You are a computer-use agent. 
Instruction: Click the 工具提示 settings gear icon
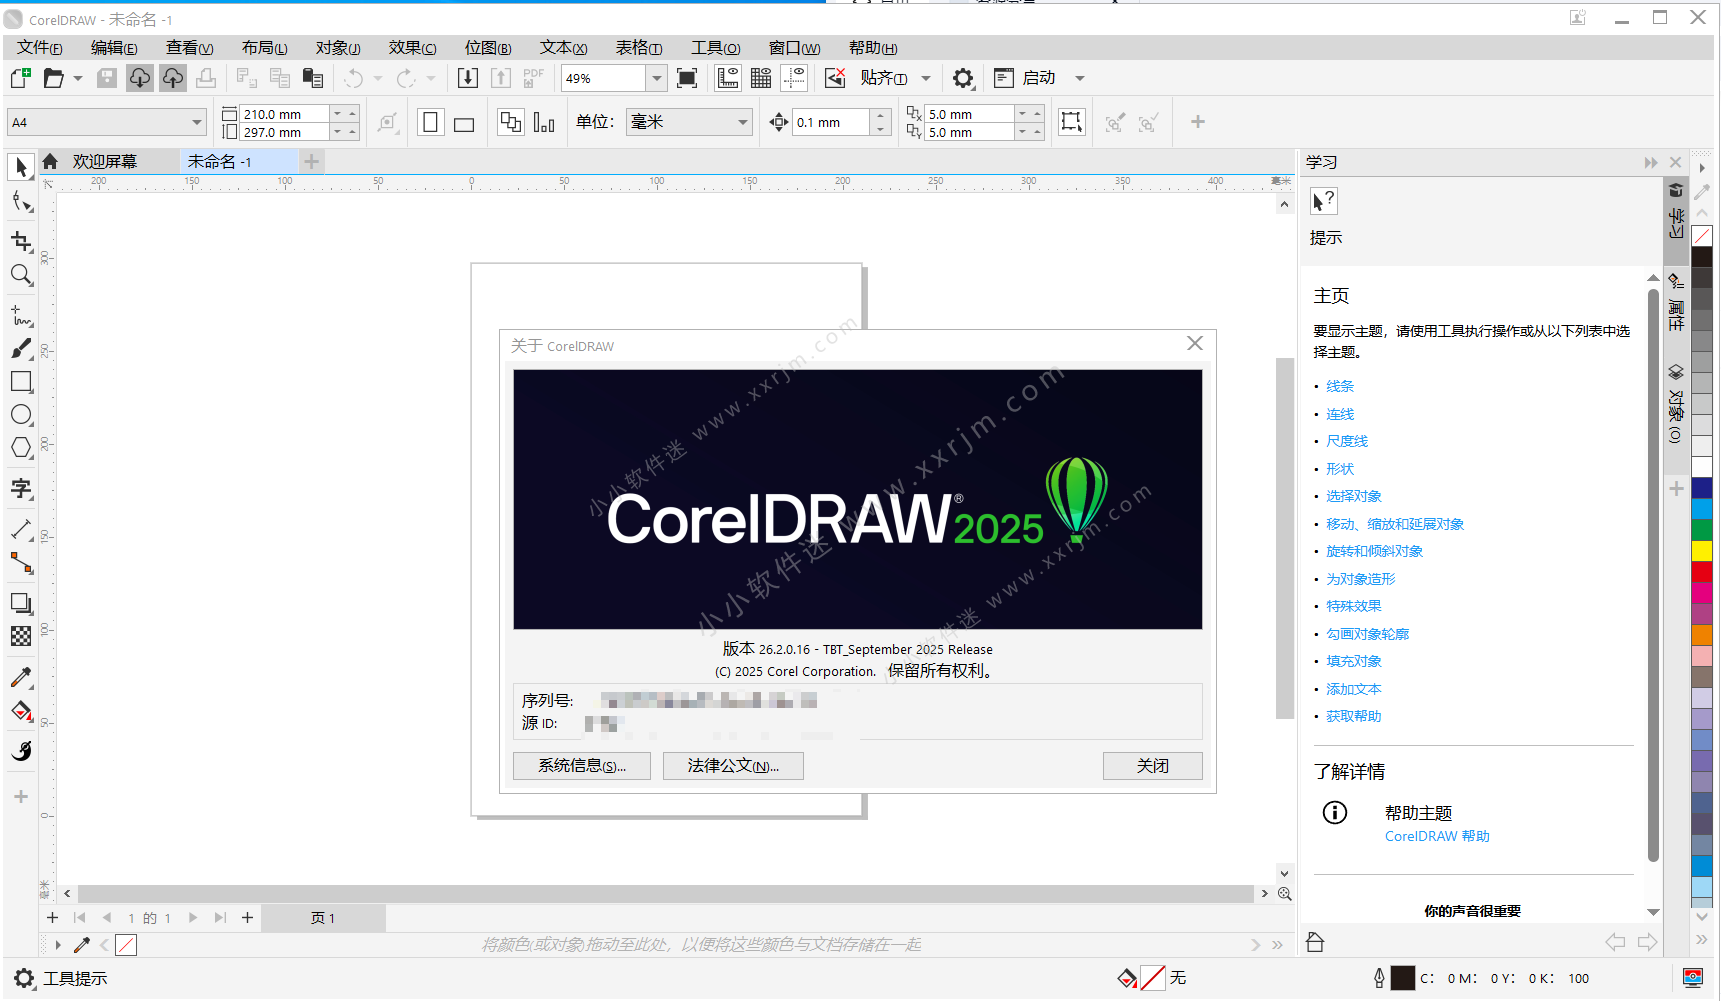tap(24, 979)
